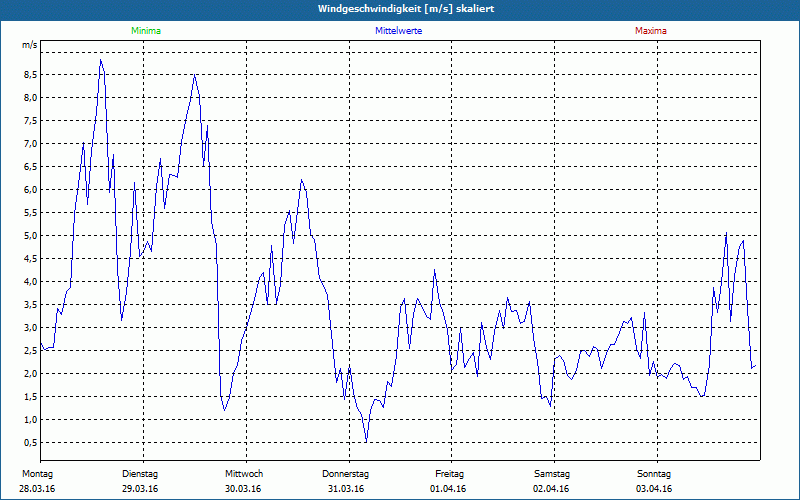
Task: Click the m/s unit label
Action: tap(30, 45)
